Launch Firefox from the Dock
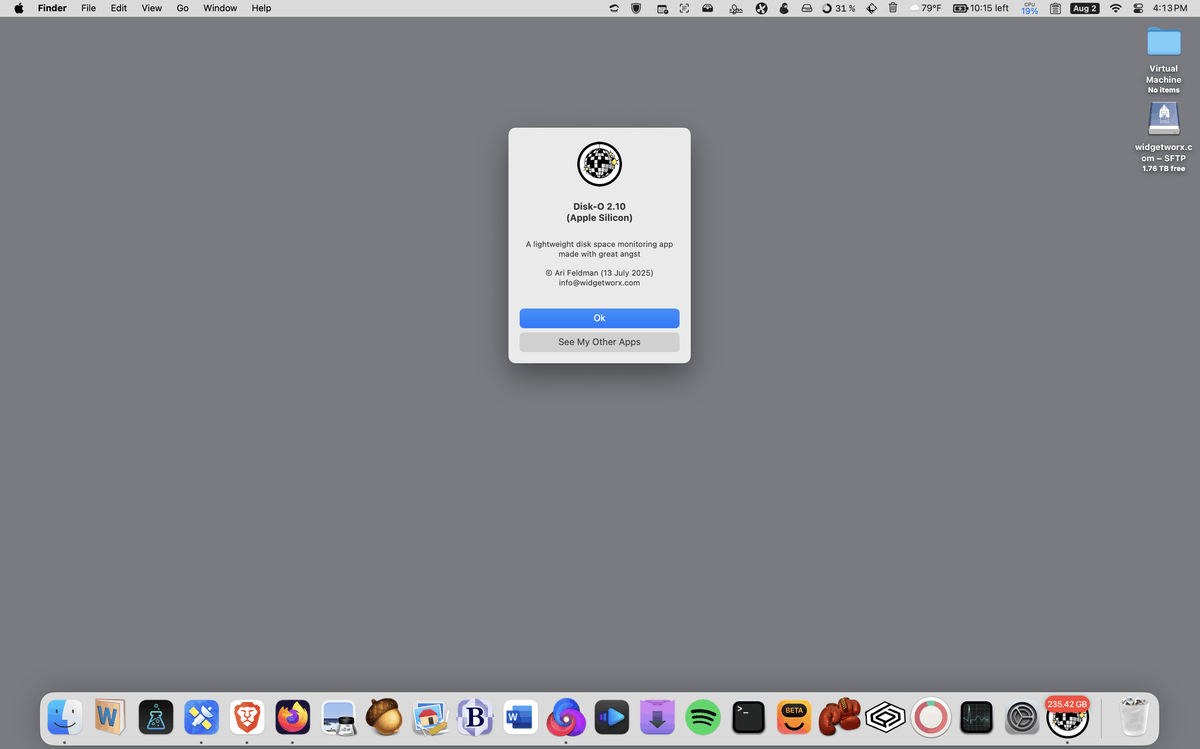This screenshot has width=1200, height=749. point(293,717)
